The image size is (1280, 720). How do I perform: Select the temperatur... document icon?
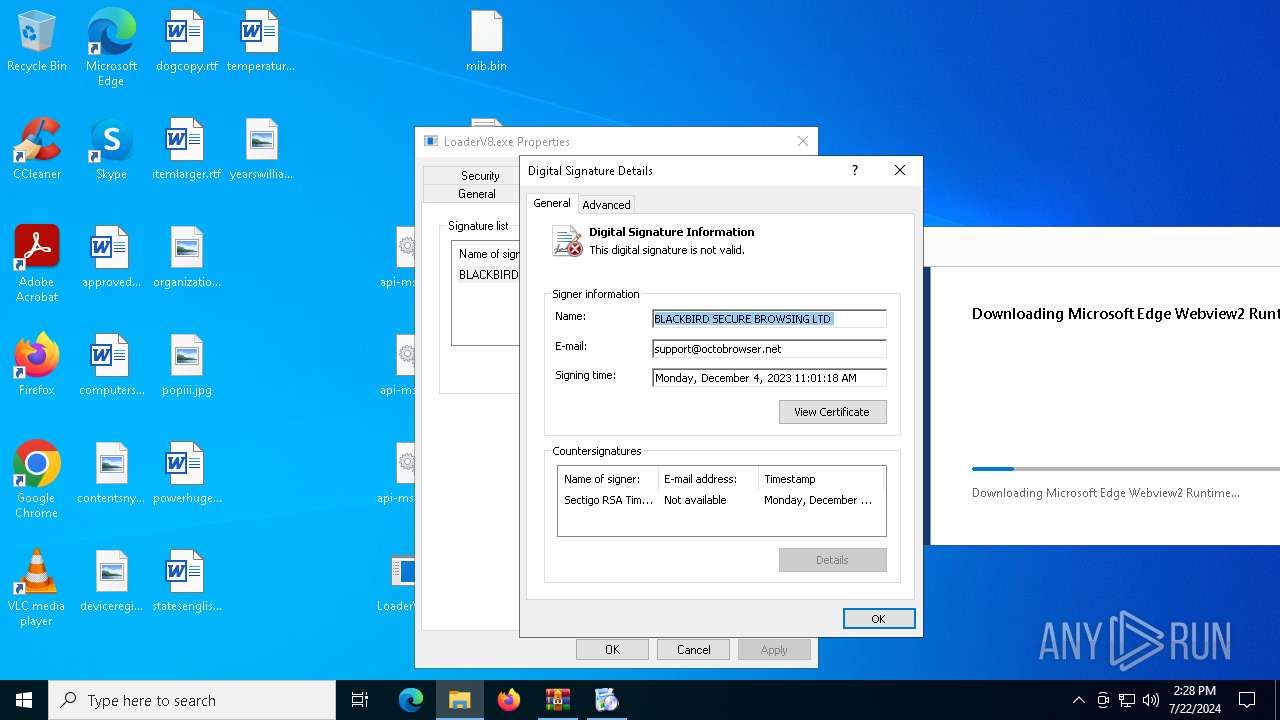[x=260, y=41]
